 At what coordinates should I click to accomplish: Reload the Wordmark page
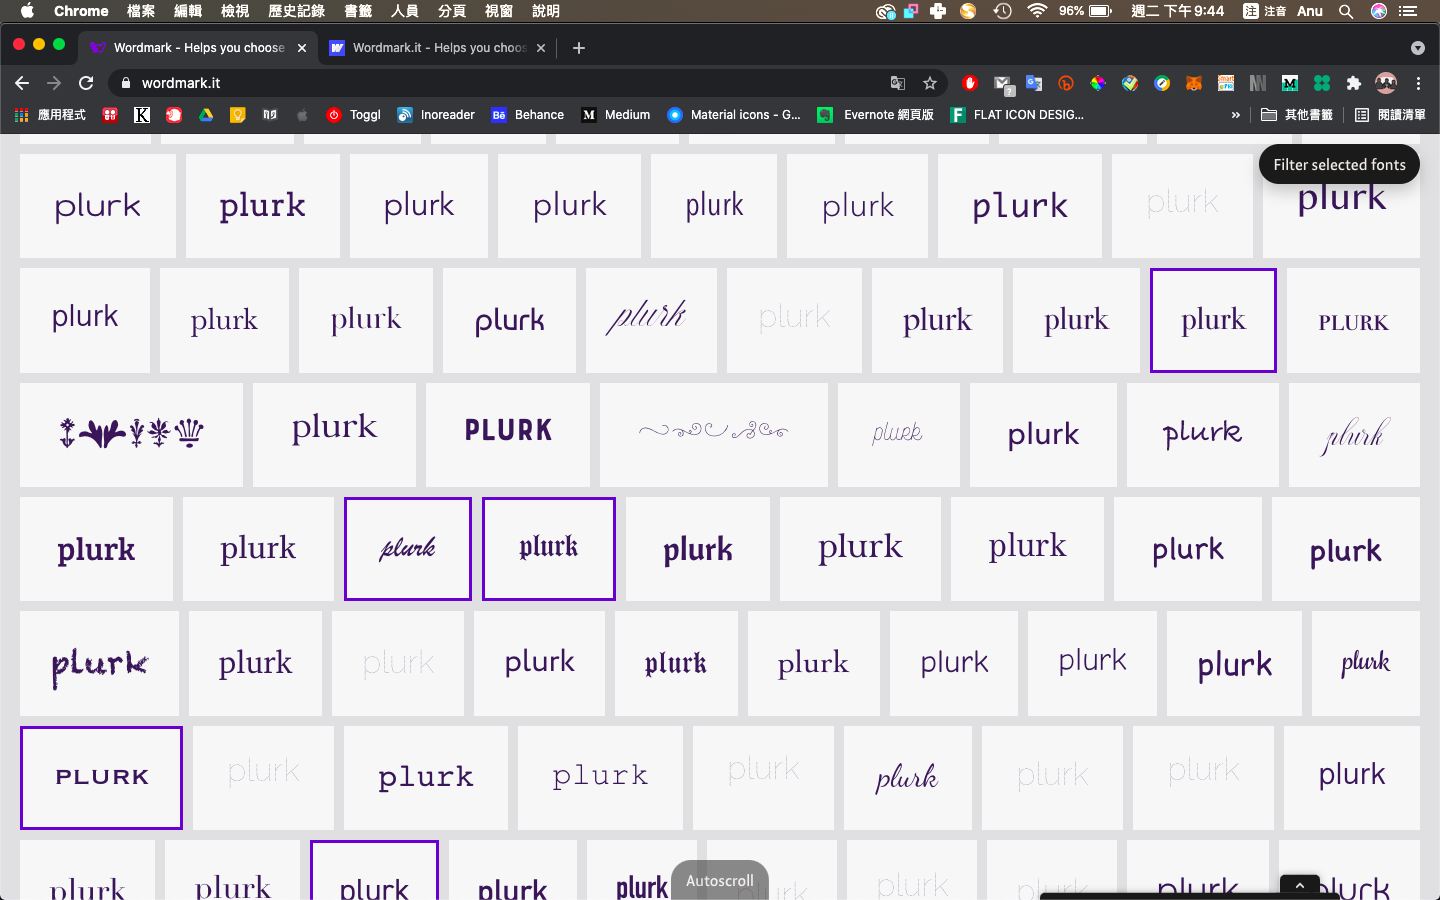(86, 83)
